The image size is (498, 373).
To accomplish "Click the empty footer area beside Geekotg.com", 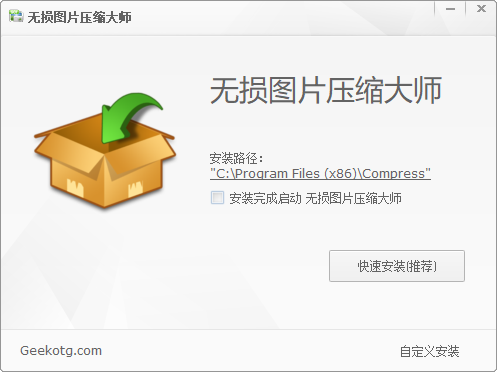I will click(250, 351).
